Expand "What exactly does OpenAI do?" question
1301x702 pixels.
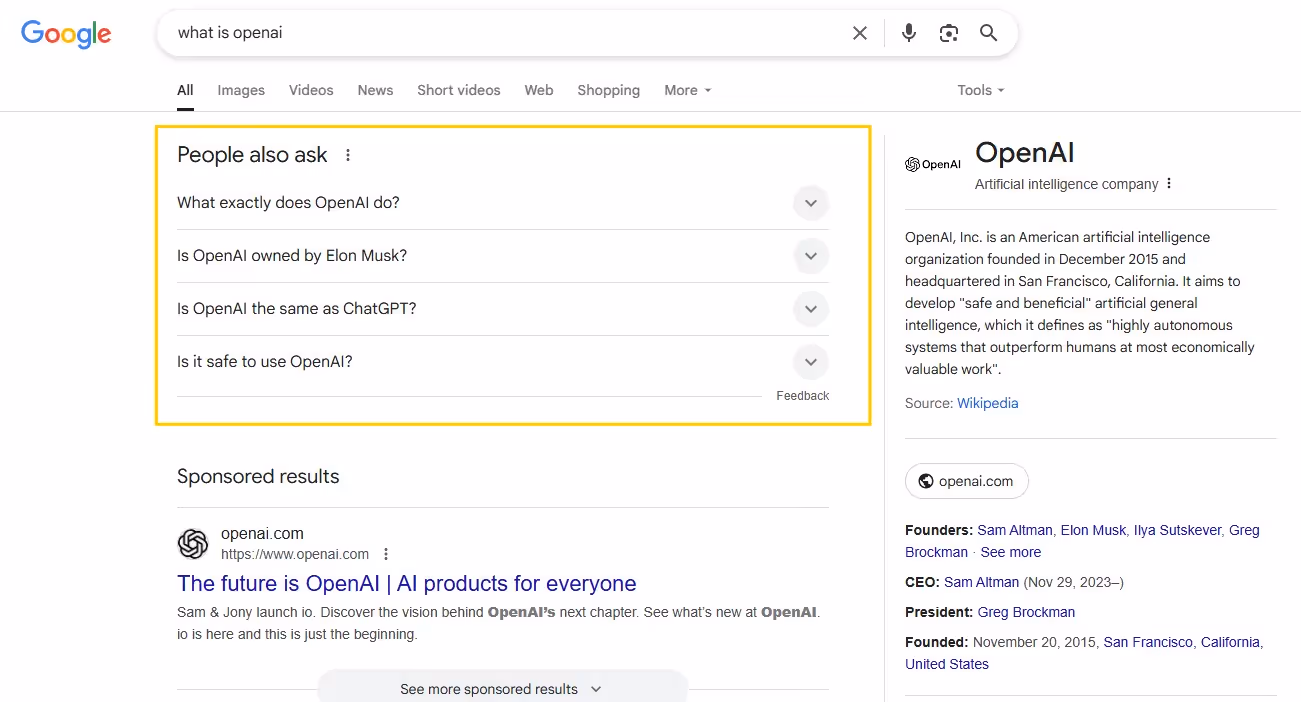[503, 203]
